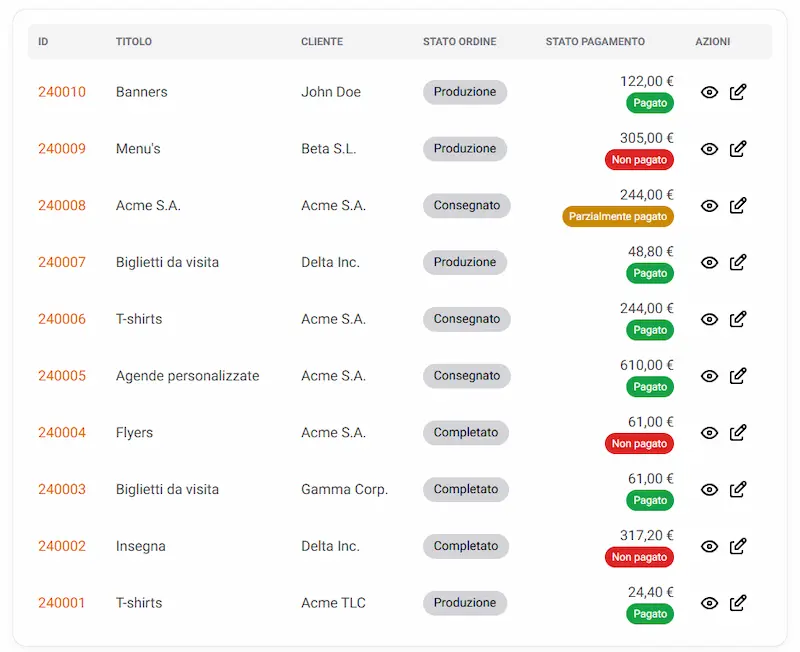The width and height of the screenshot is (800, 652).
Task: Open the eye icon for order 240009
Action: pos(709,149)
